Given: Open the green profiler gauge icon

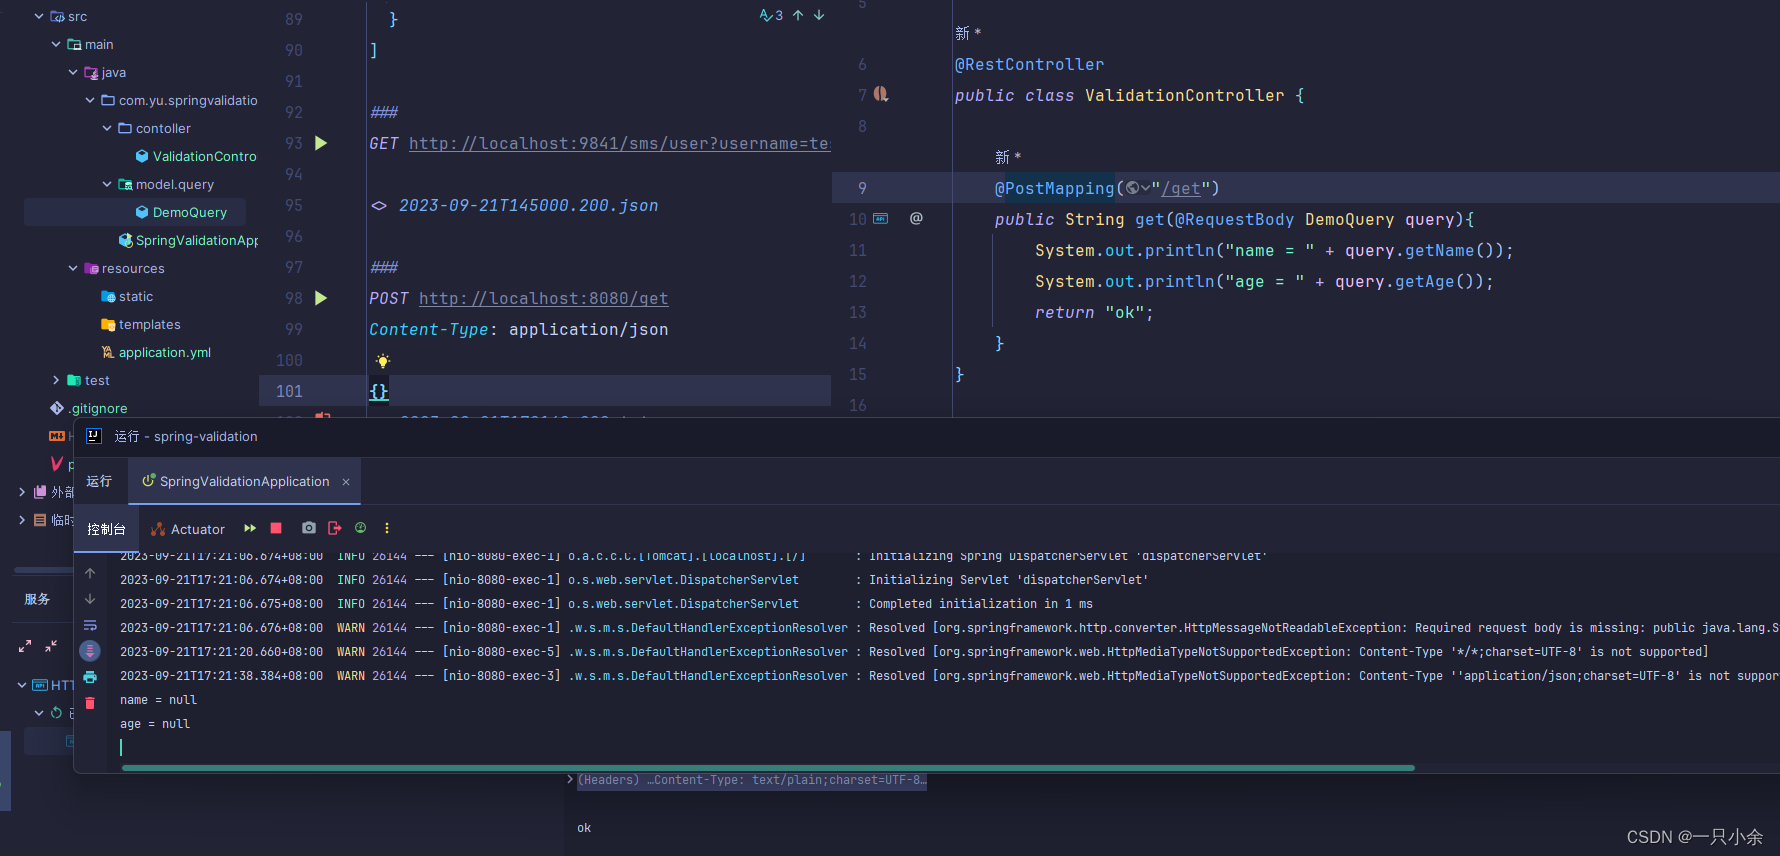Looking at the screenshot, I should [361, 528].
